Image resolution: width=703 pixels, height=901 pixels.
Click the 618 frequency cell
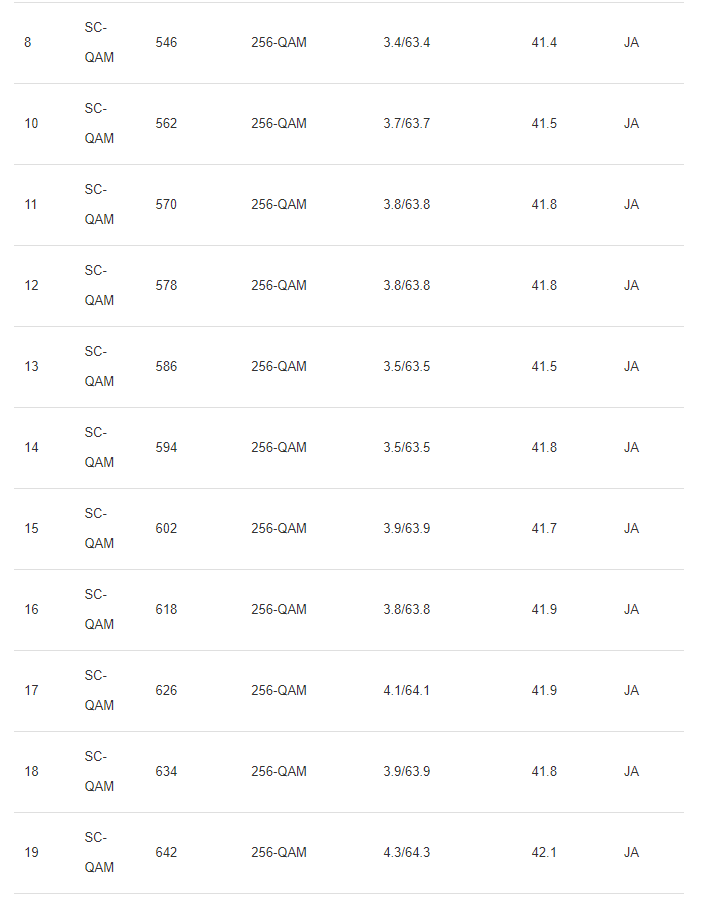[166, 610]
